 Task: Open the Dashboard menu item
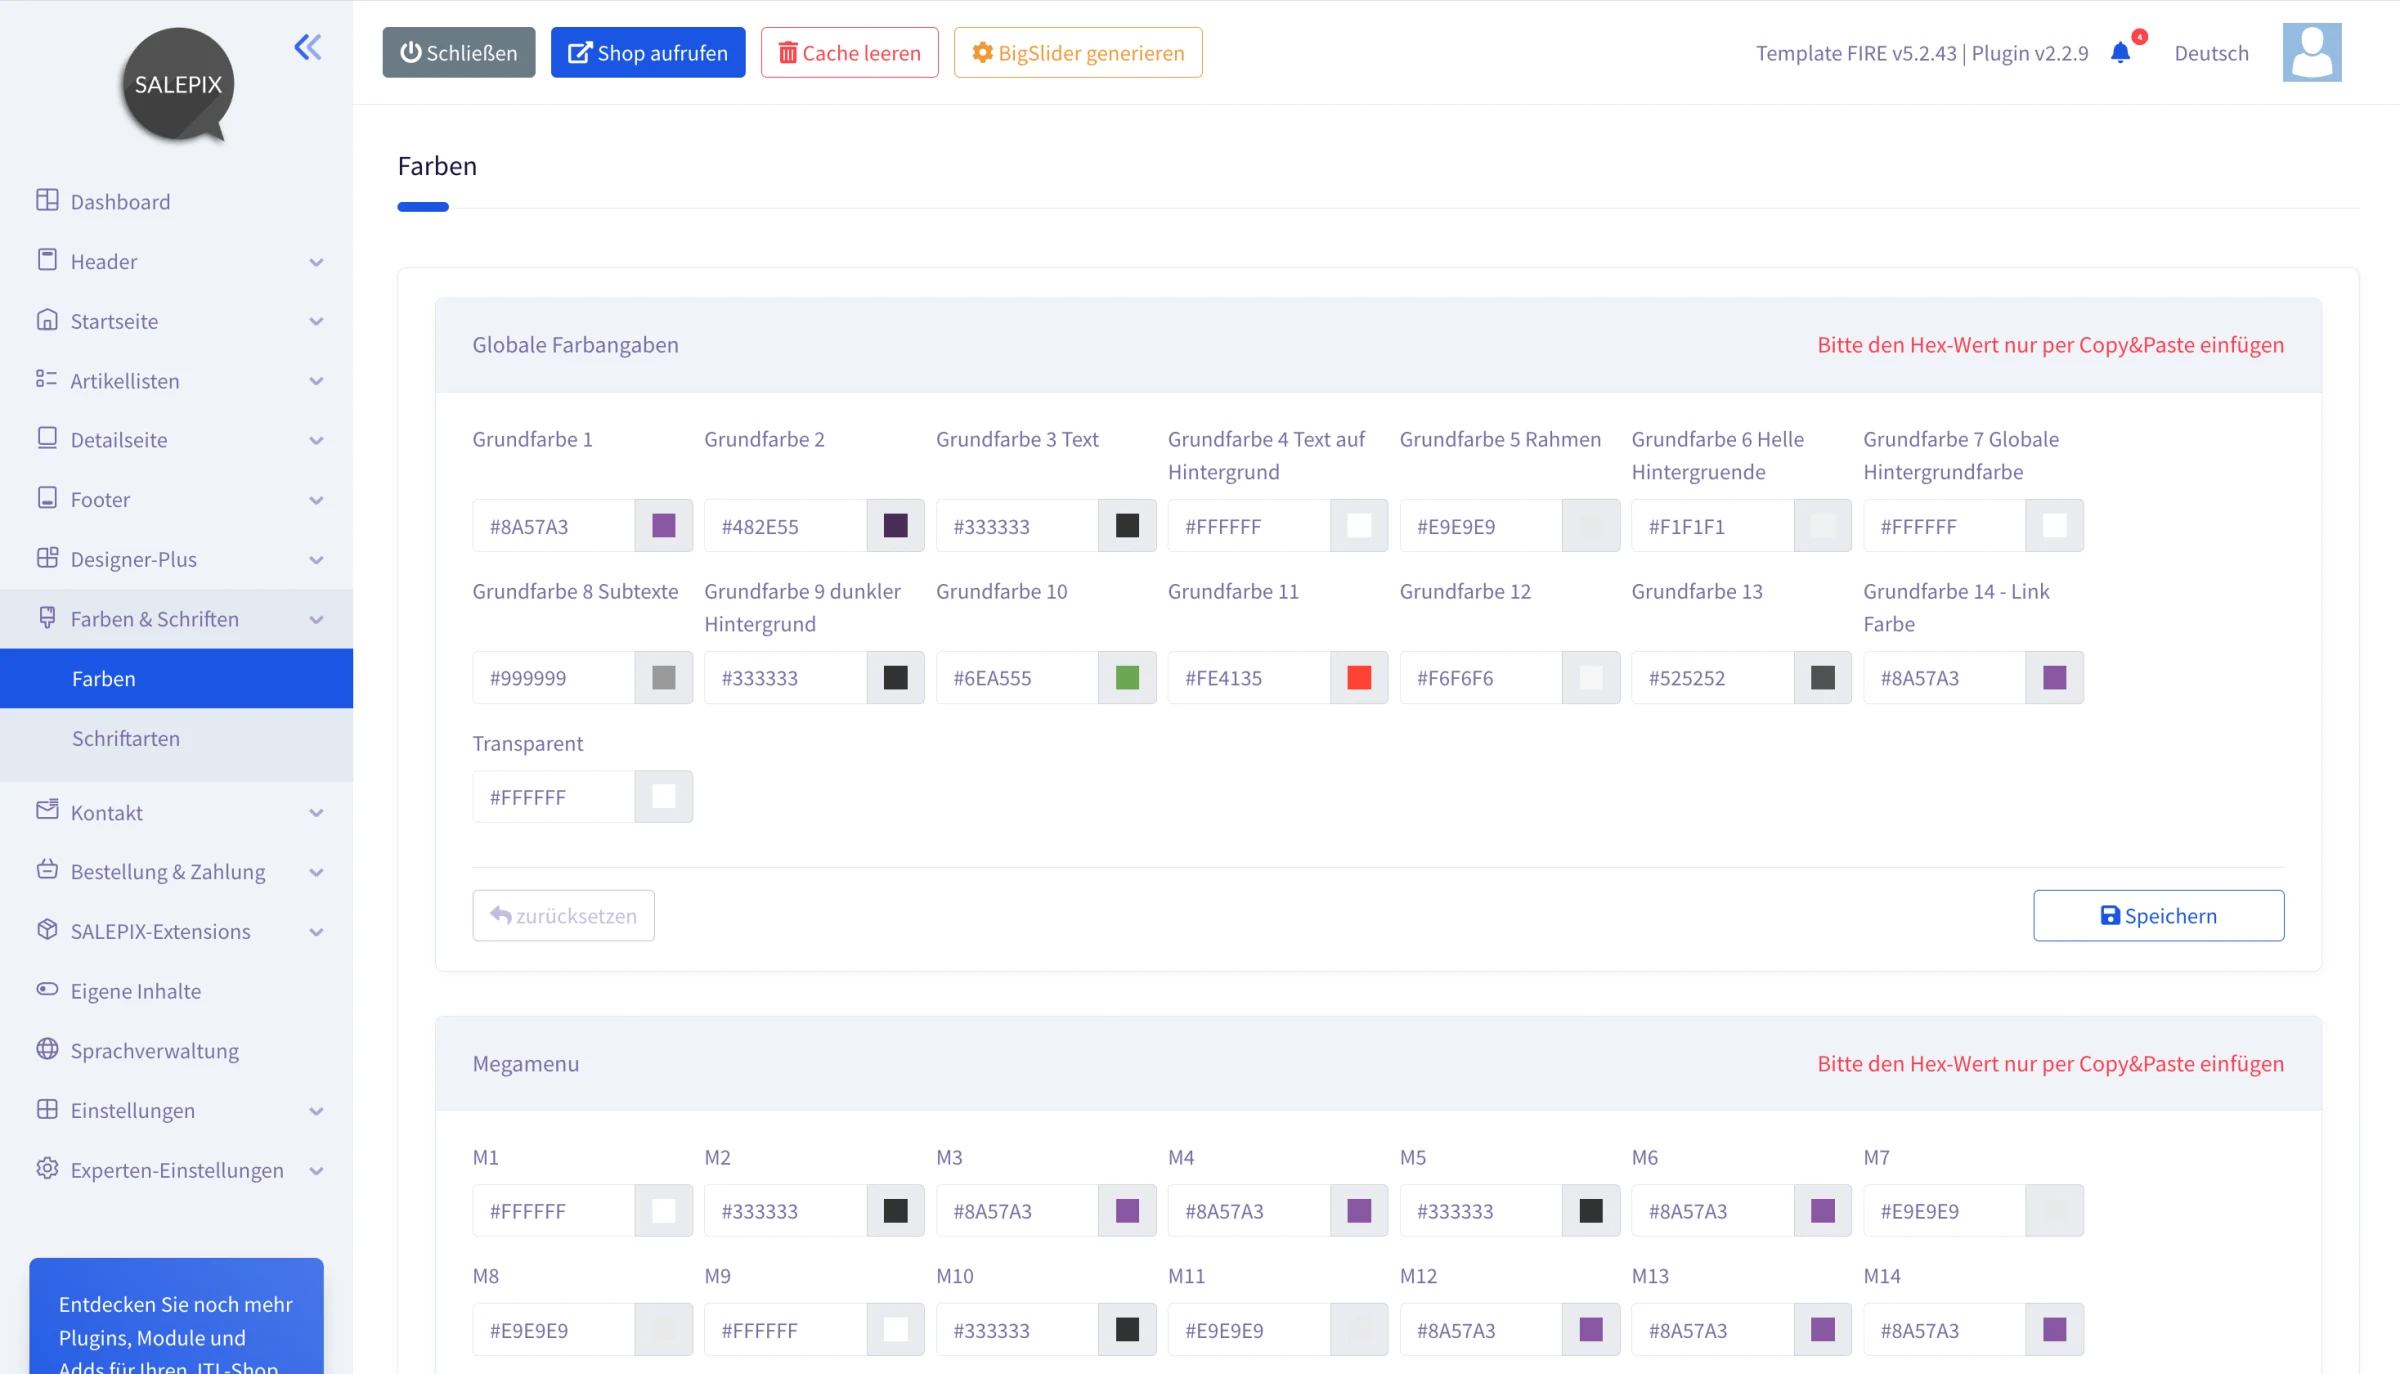click(x=176, y=202)
